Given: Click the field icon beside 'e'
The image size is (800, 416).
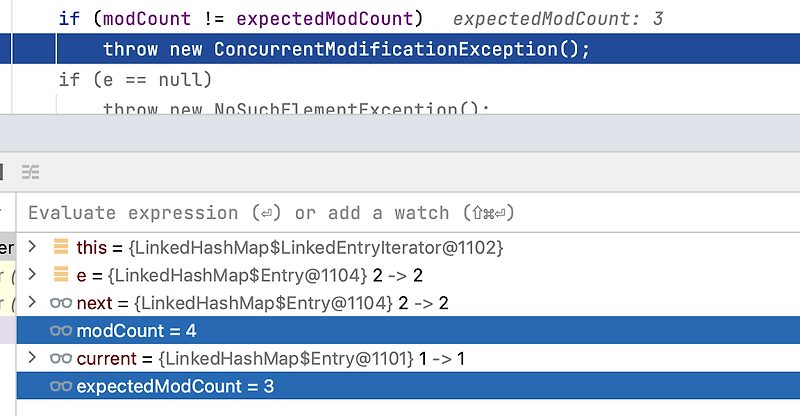Looking at the screenshot, I should [x=61, y=274].
